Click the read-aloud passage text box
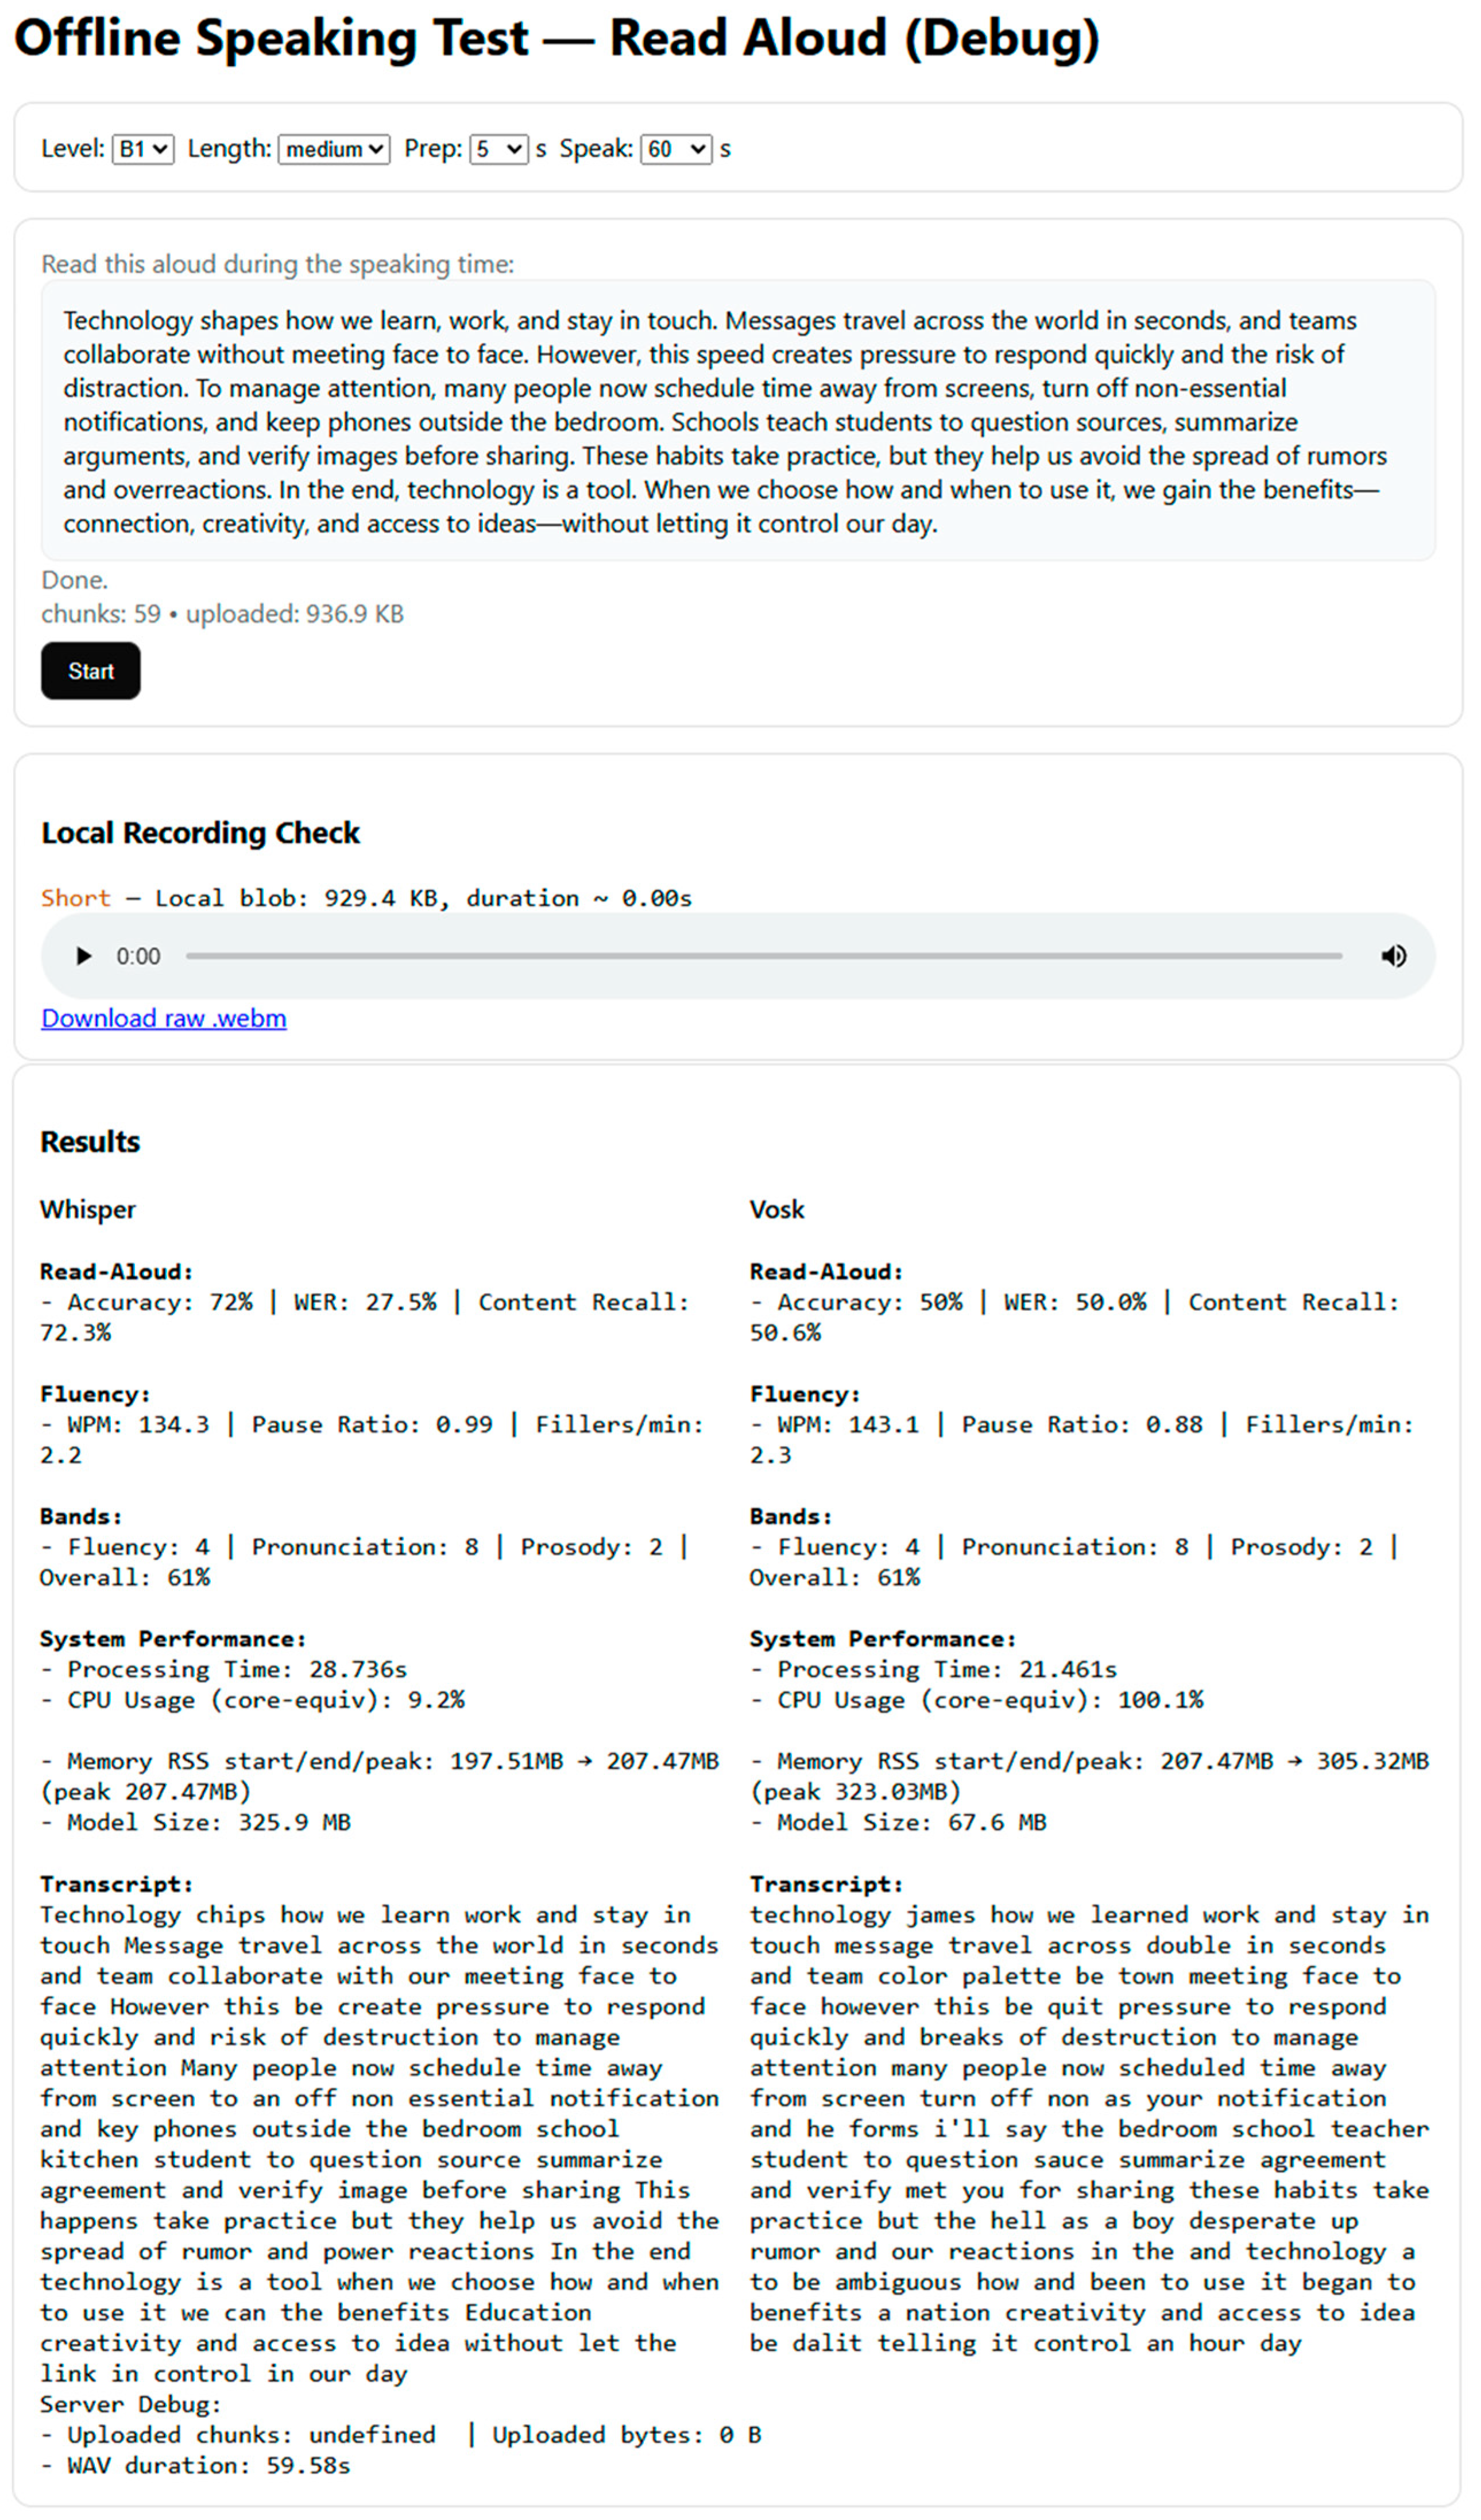Screen dimensions: 1481x2520 pos(738,421)
